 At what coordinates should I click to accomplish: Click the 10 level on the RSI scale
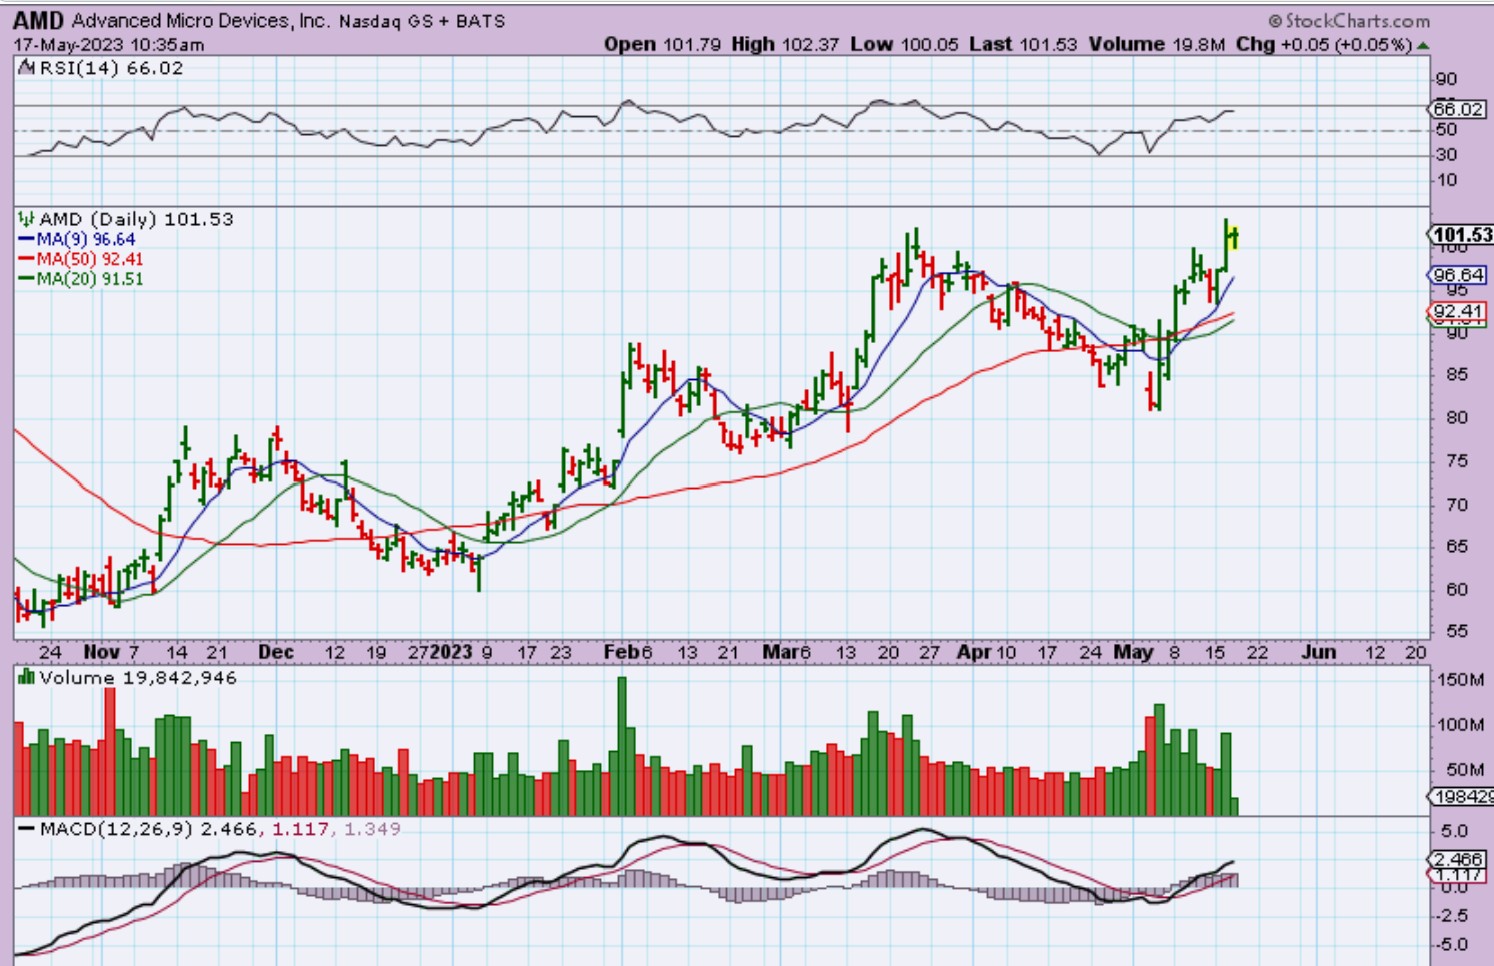(1446, 180)
